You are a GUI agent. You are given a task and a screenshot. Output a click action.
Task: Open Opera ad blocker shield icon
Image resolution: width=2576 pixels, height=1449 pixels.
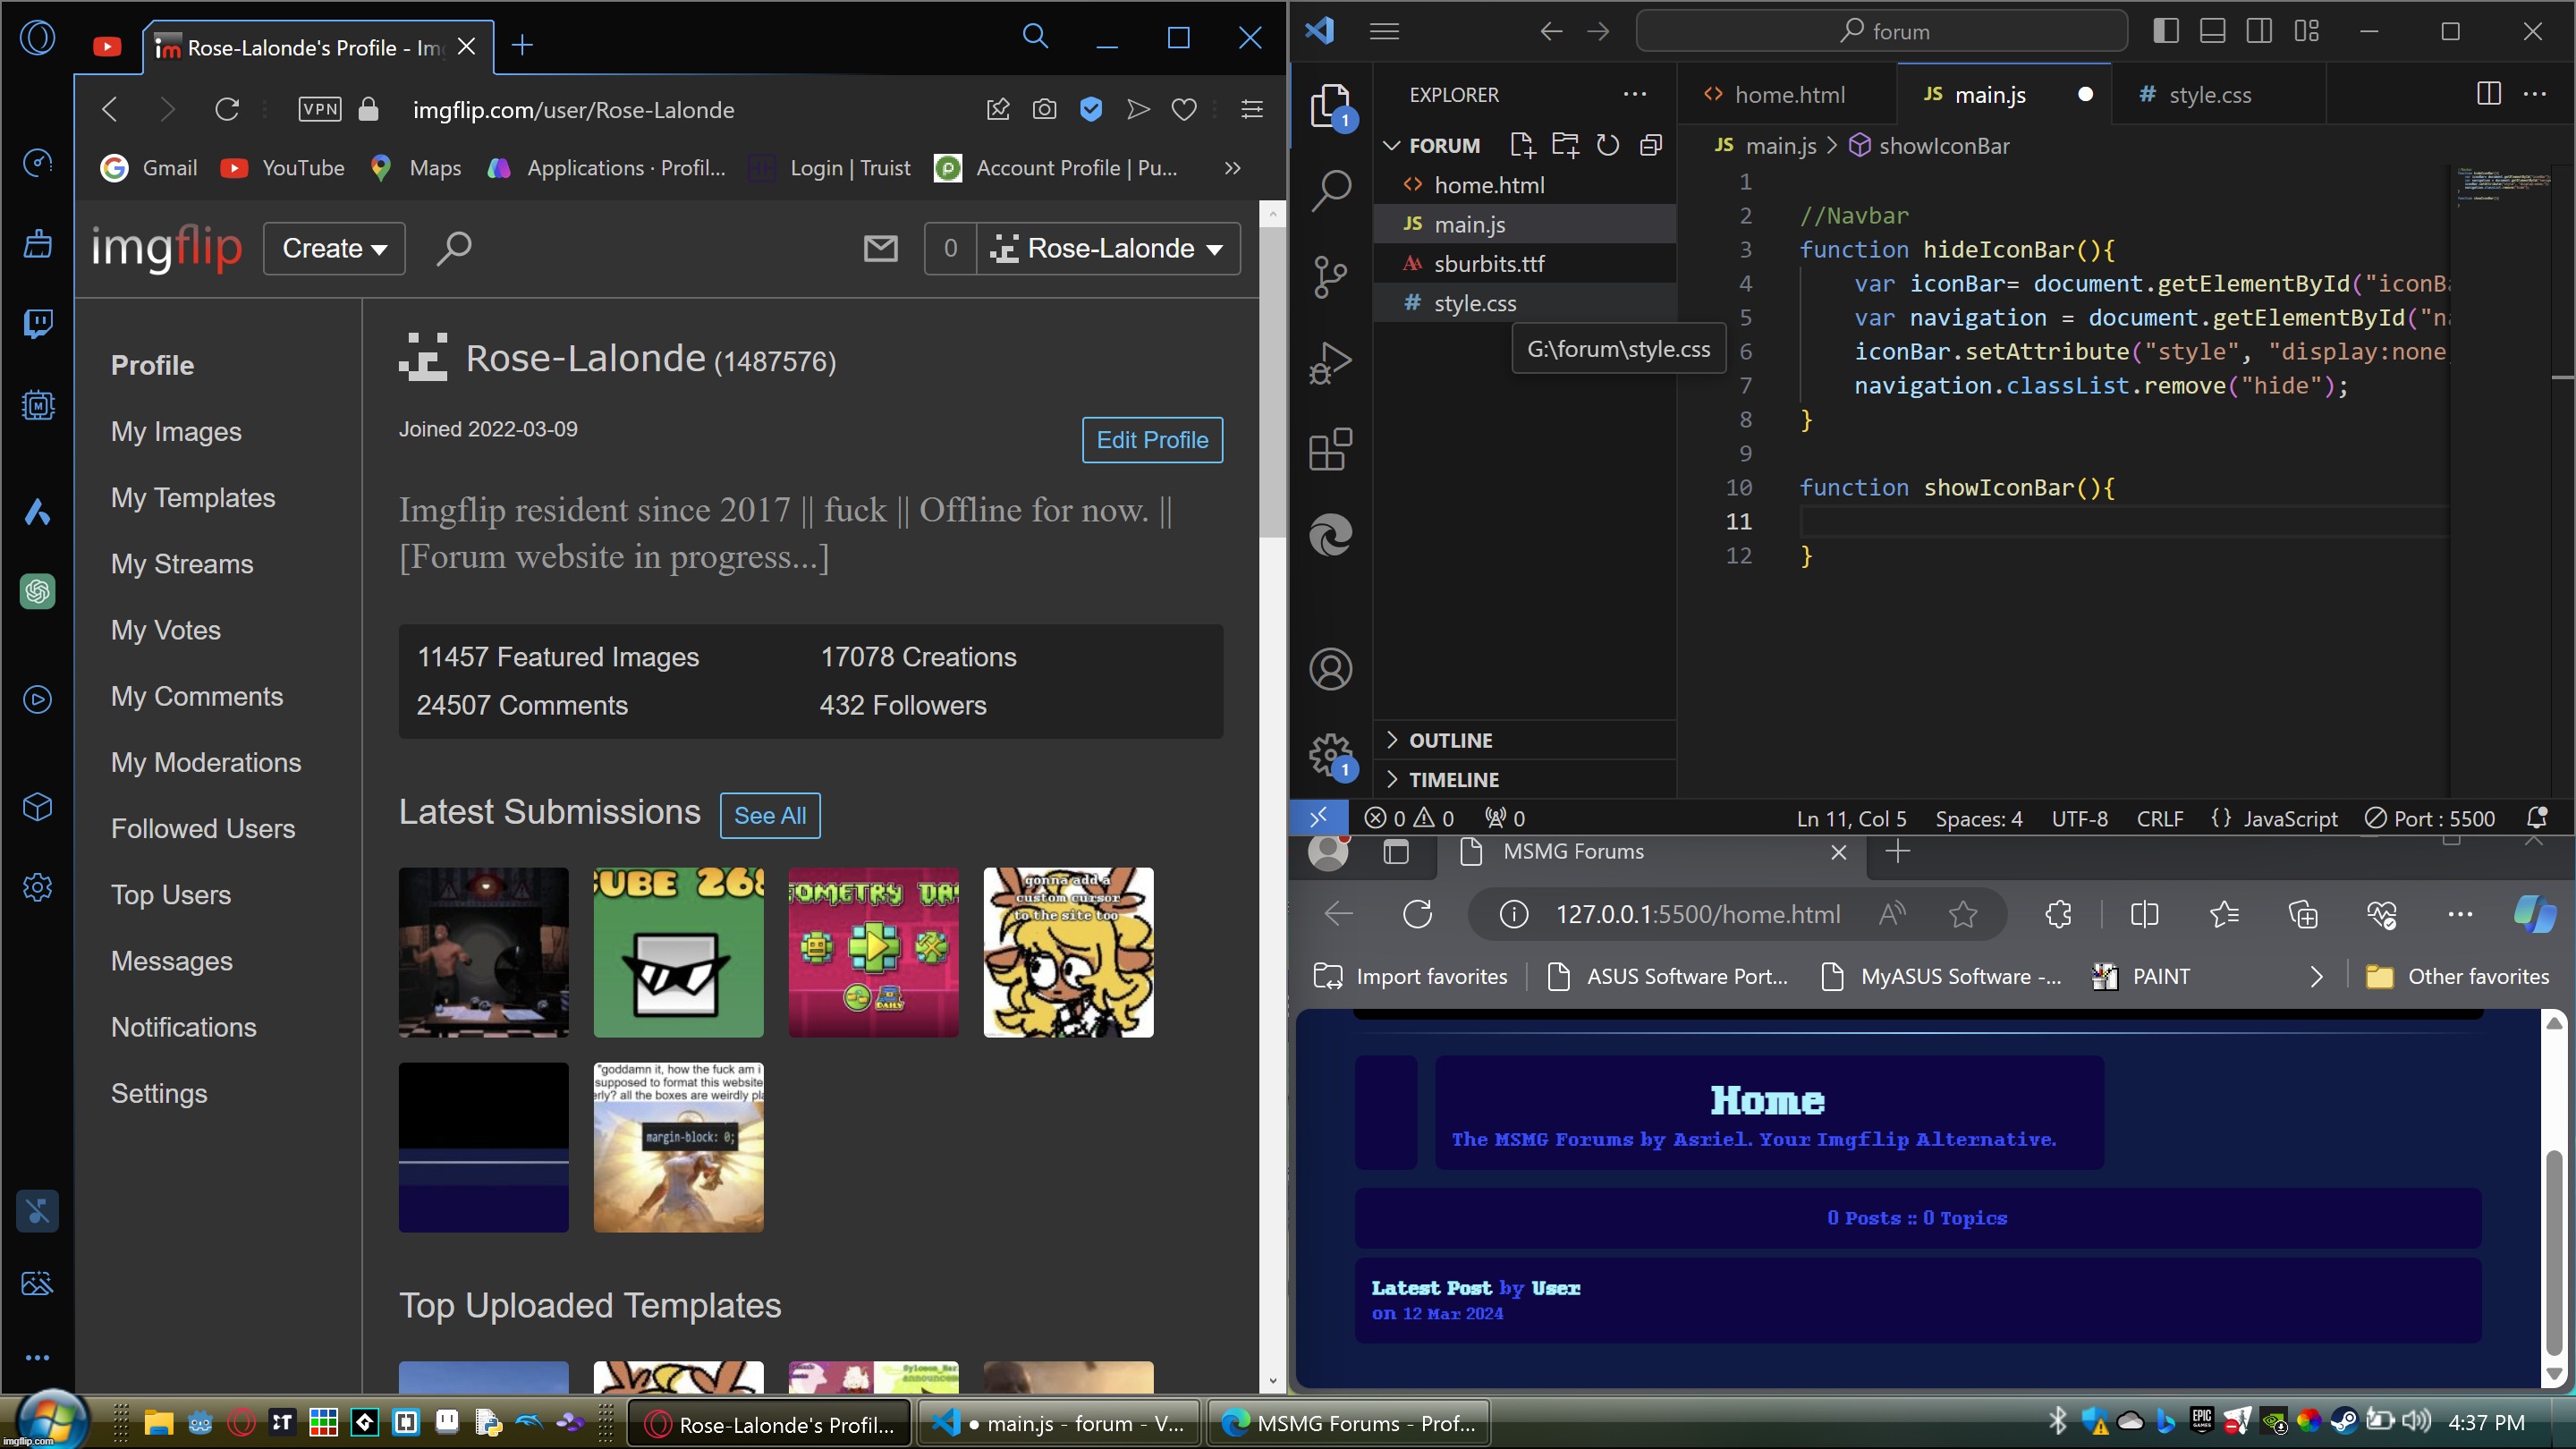(x=1091, y=109)
